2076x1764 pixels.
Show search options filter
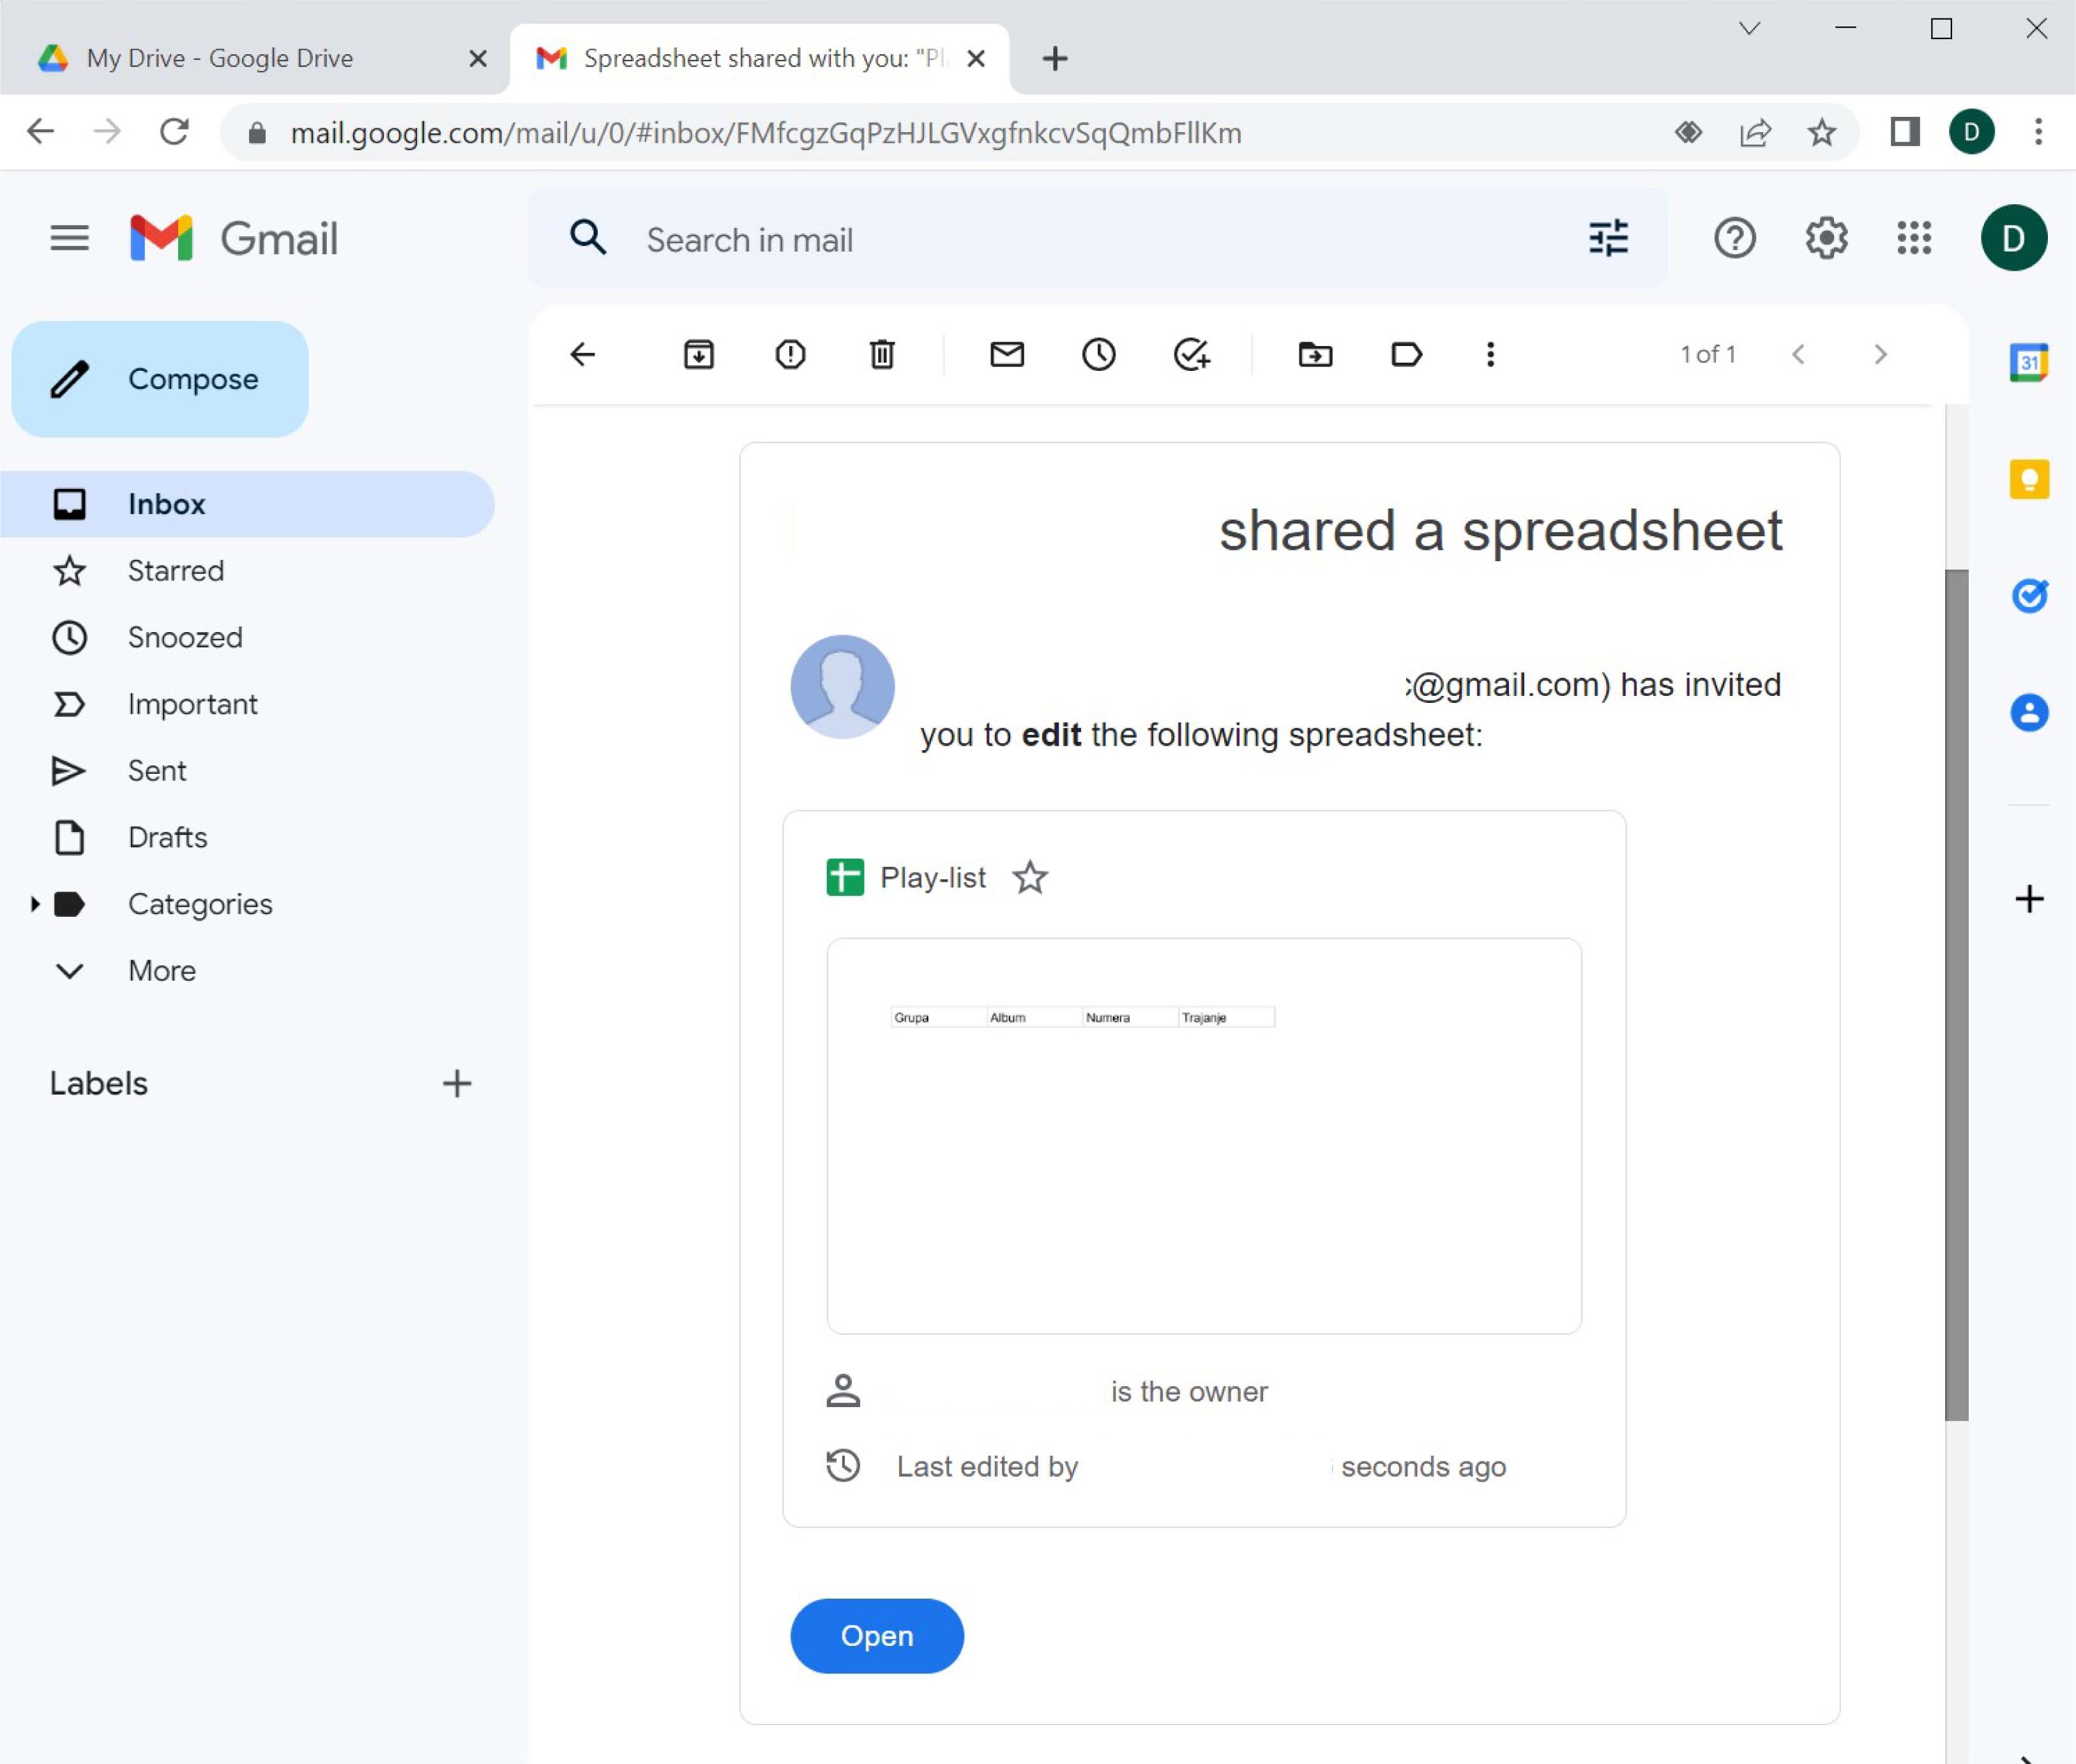(x=1608, y=238)
